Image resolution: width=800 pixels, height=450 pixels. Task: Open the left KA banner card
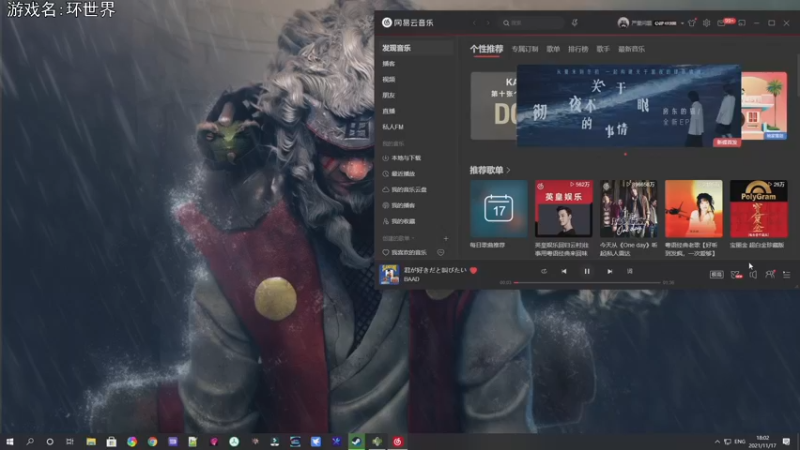click(493, 106)
